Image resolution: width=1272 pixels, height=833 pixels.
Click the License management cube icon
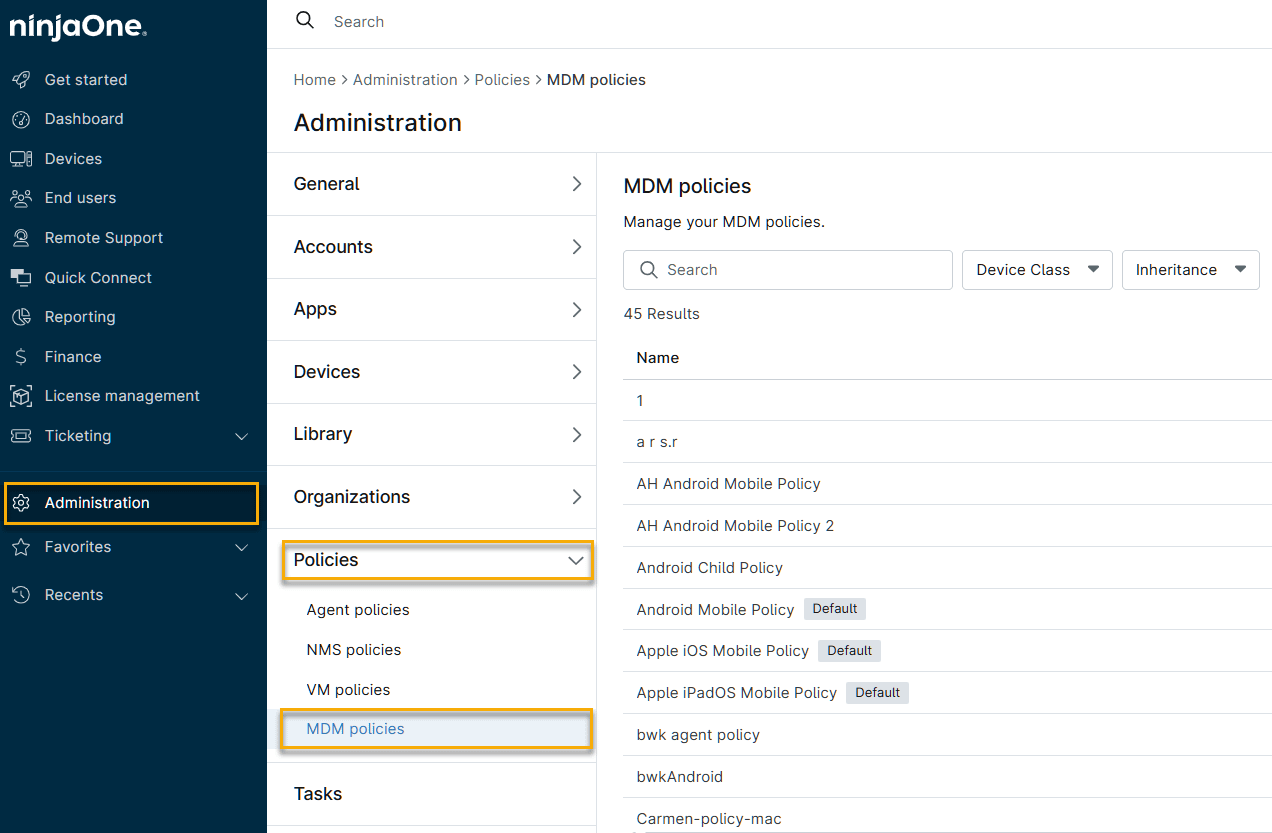(21, 396)
